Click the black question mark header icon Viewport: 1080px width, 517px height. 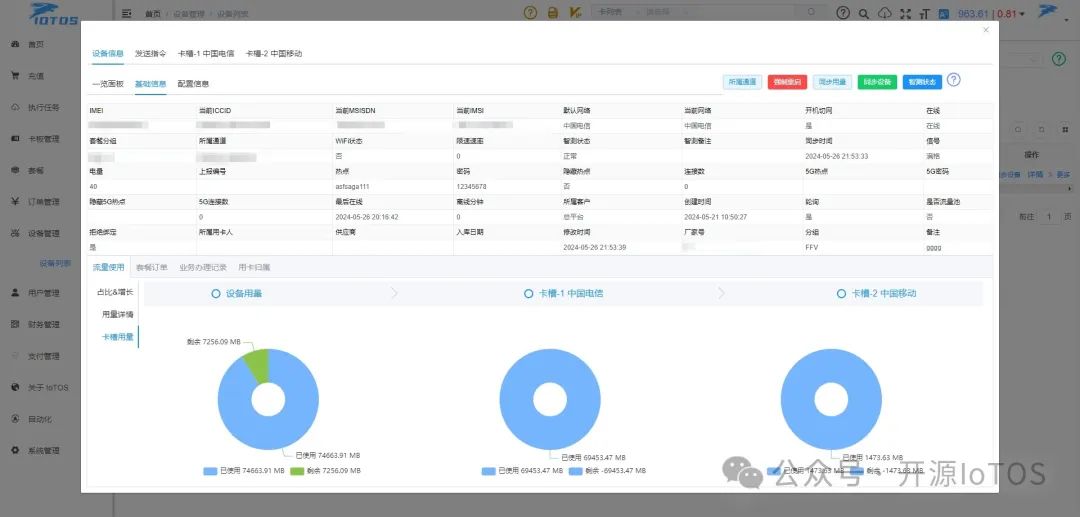(x=843, y=13)
